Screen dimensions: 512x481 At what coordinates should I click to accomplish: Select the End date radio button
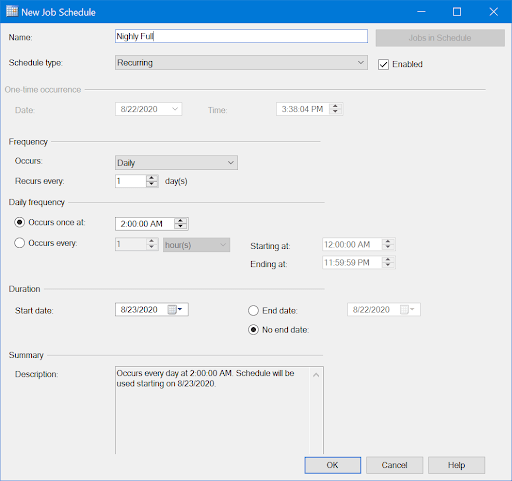253,311
